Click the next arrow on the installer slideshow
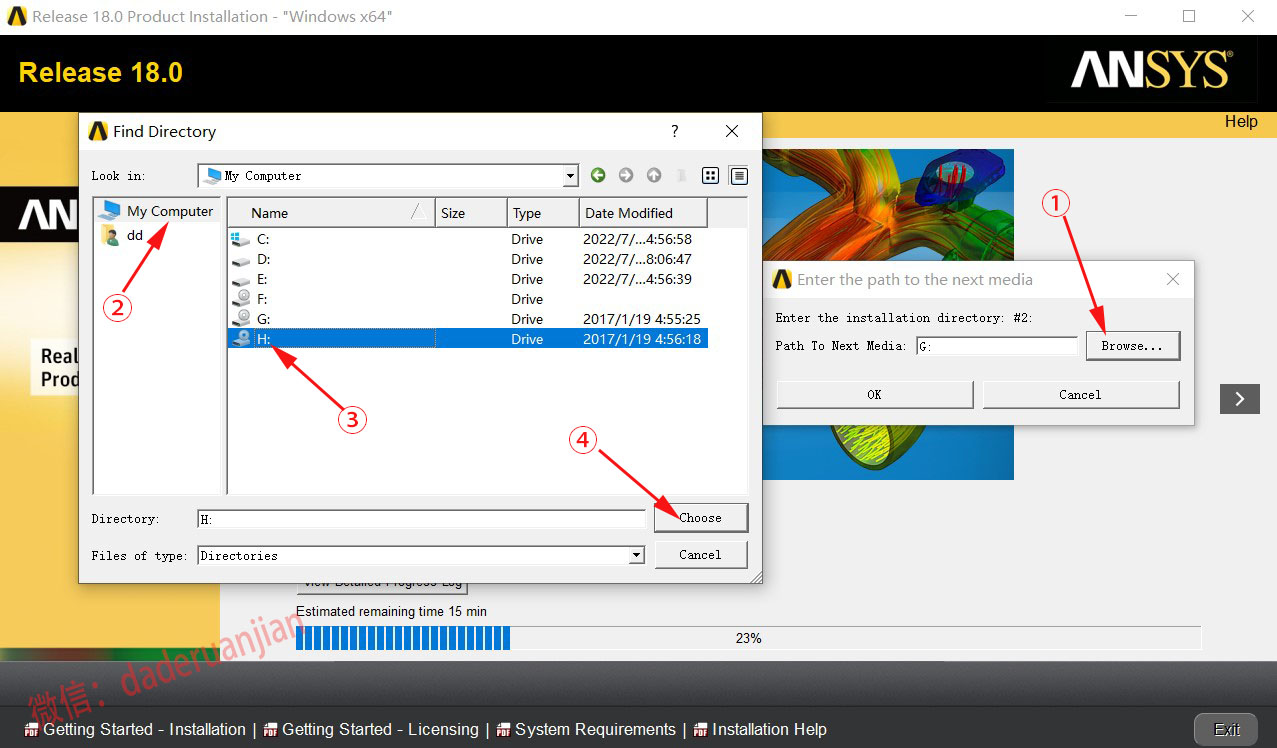This screenshot has width=1277, height=748. (1240, 398)
